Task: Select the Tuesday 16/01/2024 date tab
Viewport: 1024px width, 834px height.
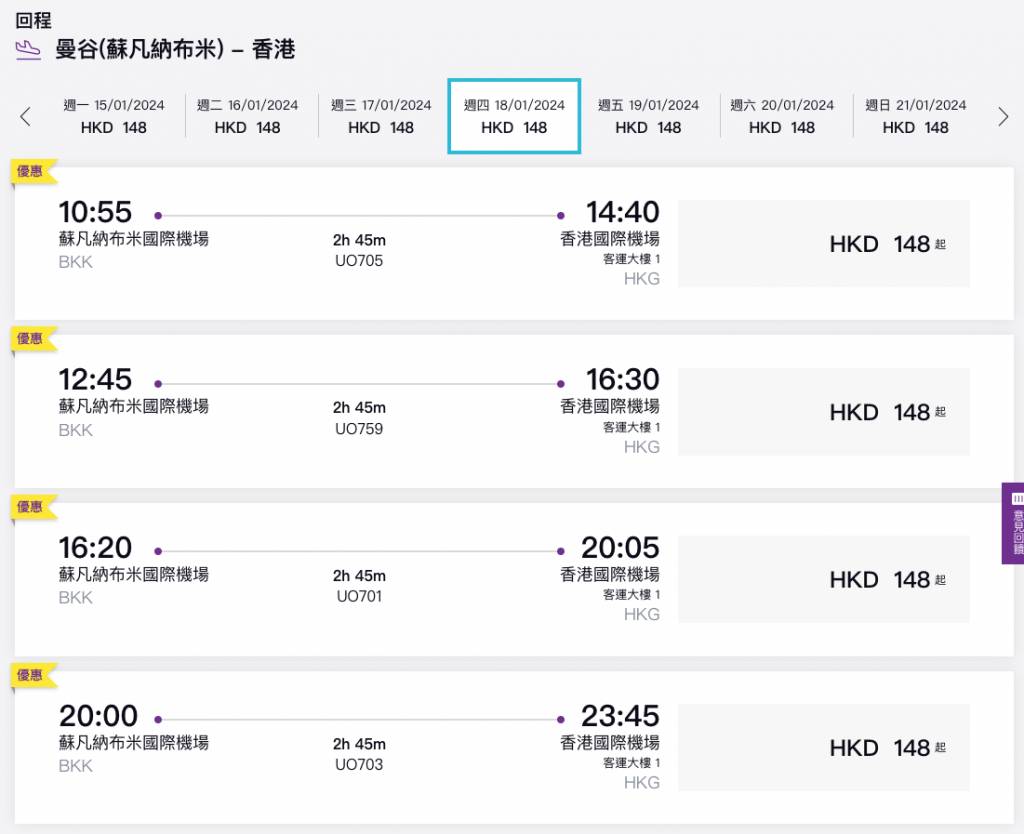Action: [247, 116]
